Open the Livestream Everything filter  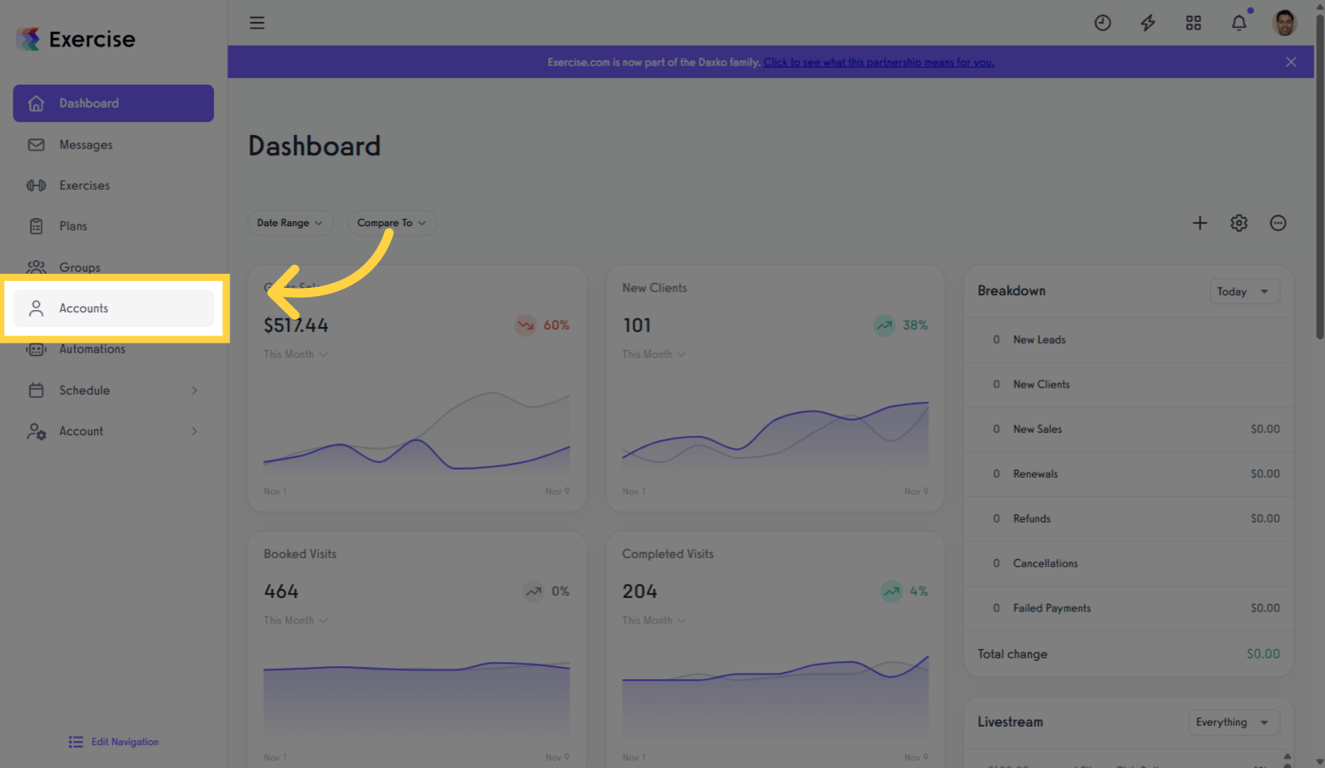coord(1233,722)
